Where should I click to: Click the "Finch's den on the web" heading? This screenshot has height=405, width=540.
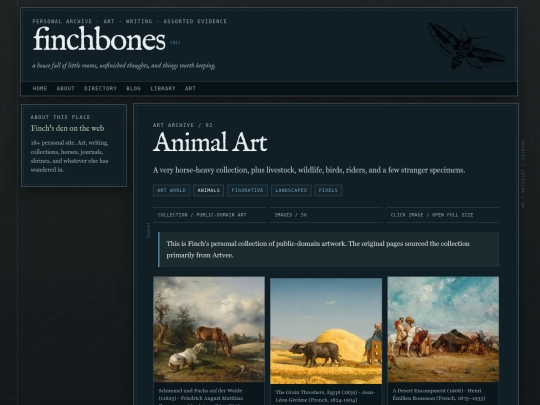pos(68,128)
